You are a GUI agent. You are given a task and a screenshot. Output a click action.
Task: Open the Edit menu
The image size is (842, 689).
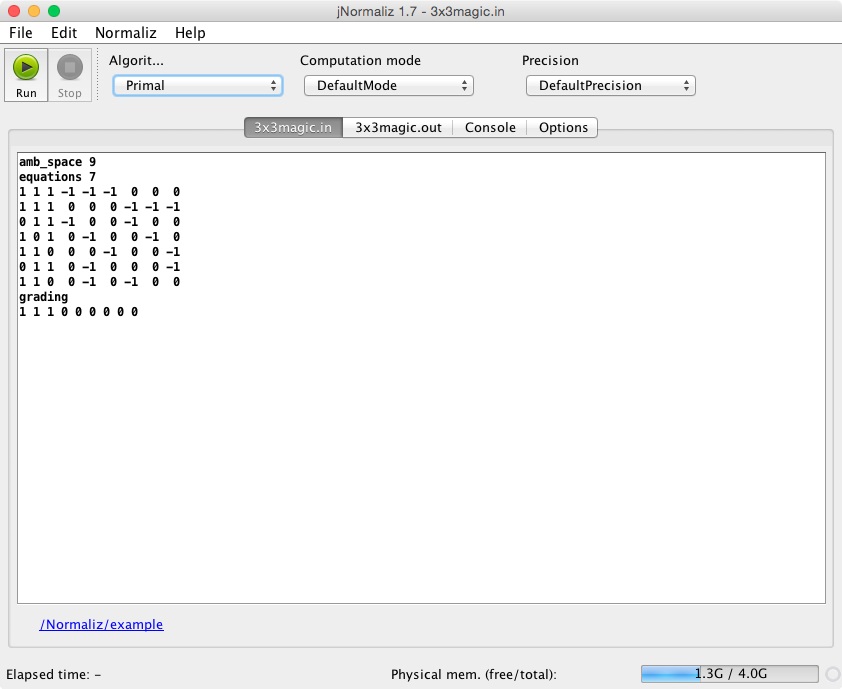point(64,33)
